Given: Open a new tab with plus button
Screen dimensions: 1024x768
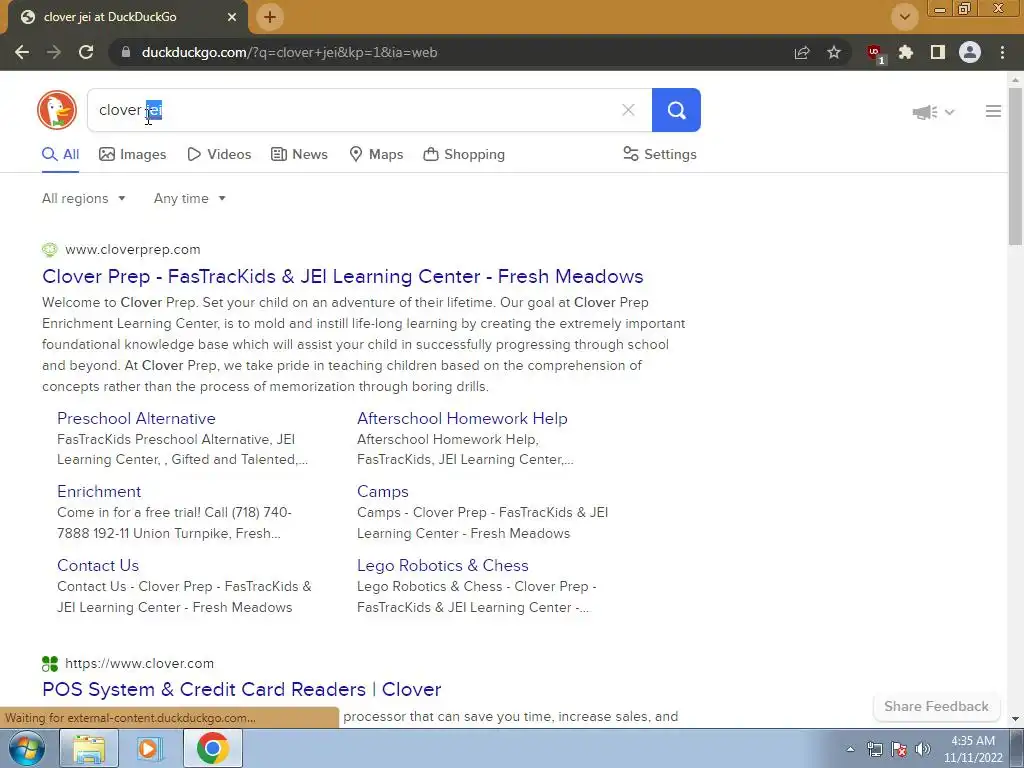Looking at the screenshot, I should pyautogui.click(x=270, y=17).
